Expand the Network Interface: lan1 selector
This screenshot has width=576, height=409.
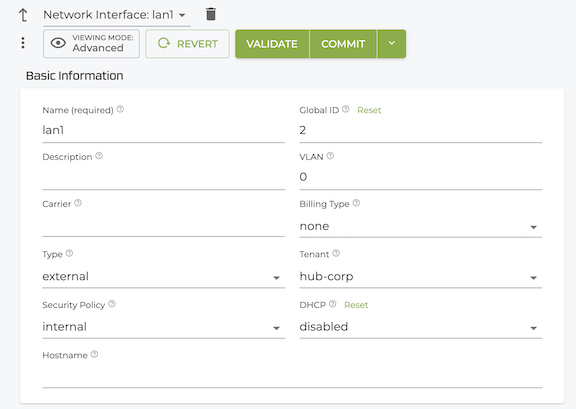116,15
